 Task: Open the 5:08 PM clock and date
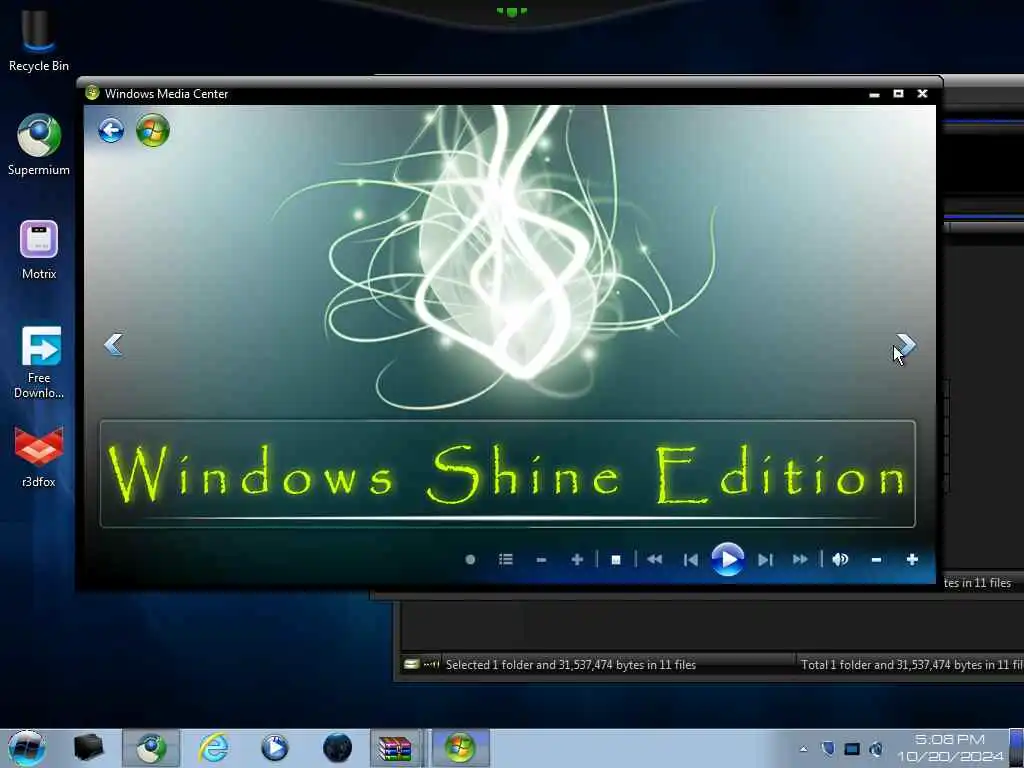[950, 748]
